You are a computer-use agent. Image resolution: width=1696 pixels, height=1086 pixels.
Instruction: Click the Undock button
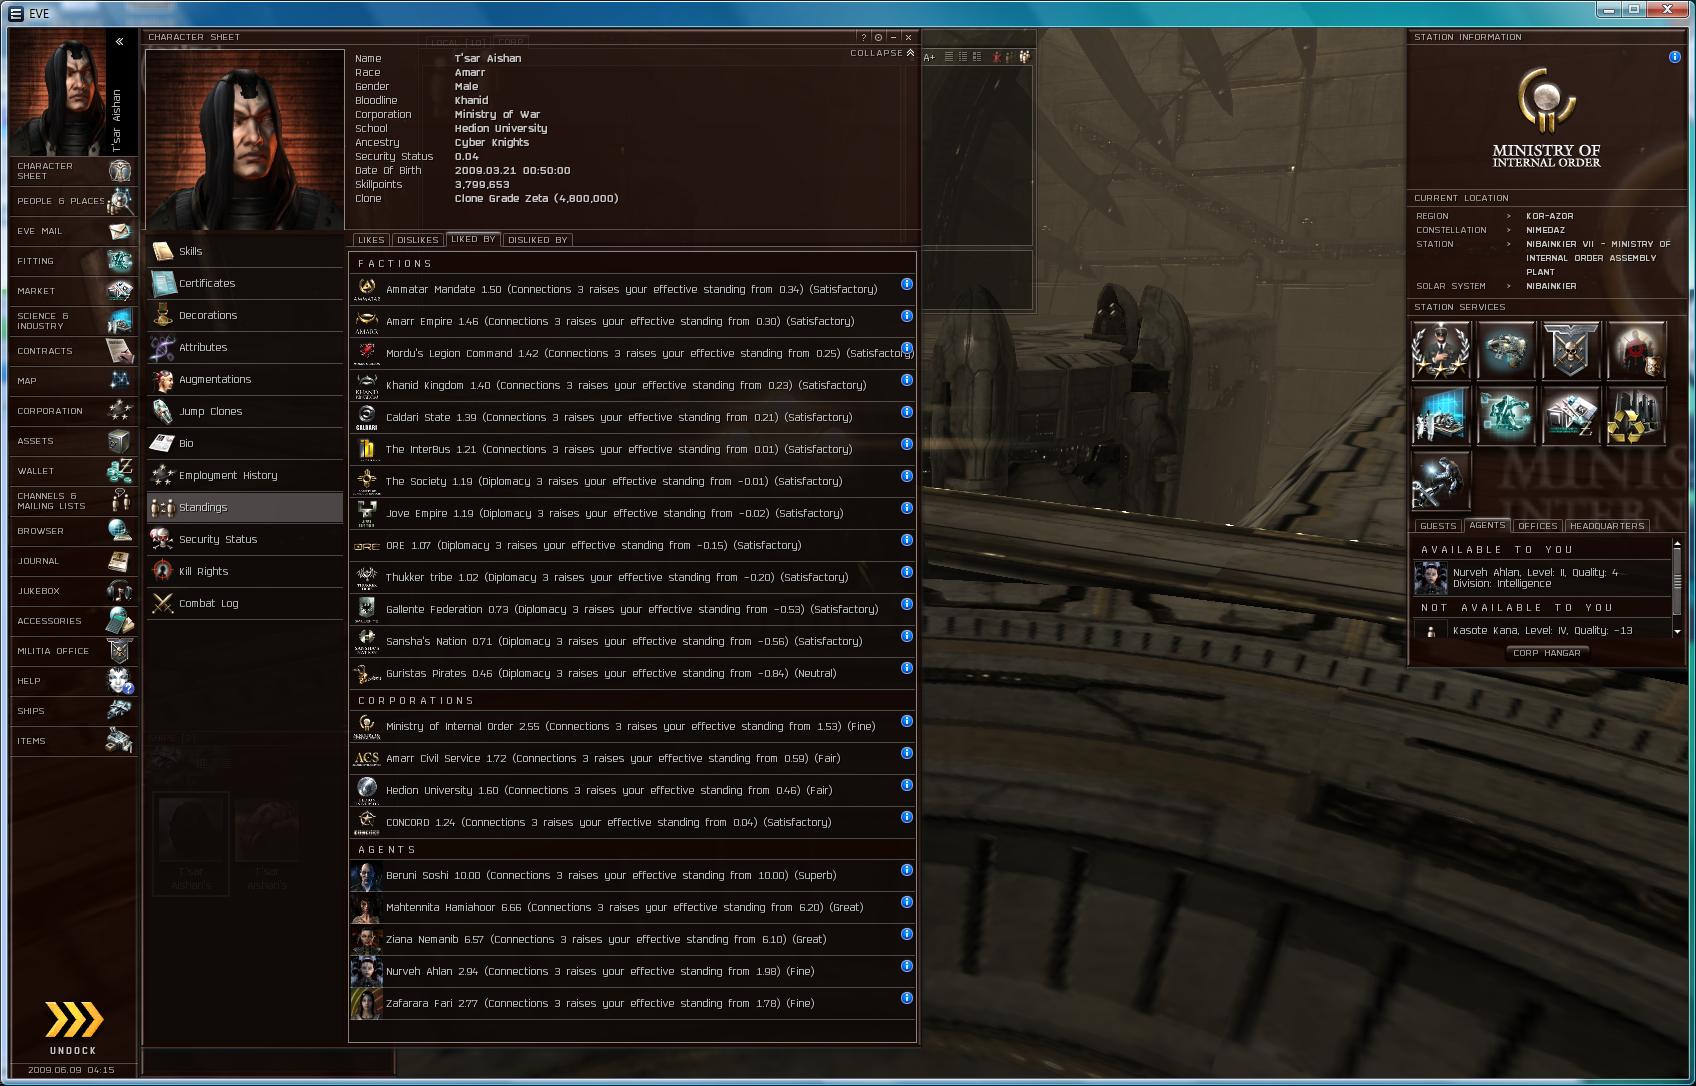73,1026
